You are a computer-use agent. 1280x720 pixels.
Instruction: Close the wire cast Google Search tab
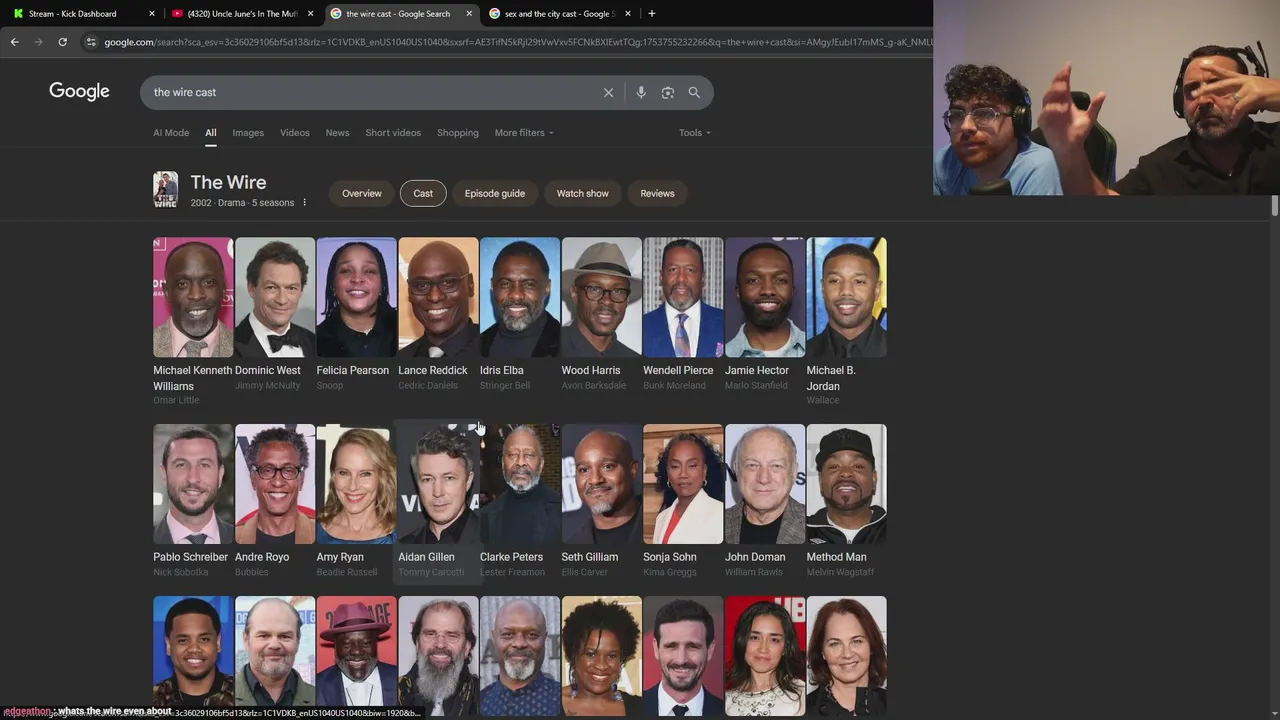point(469,13)
